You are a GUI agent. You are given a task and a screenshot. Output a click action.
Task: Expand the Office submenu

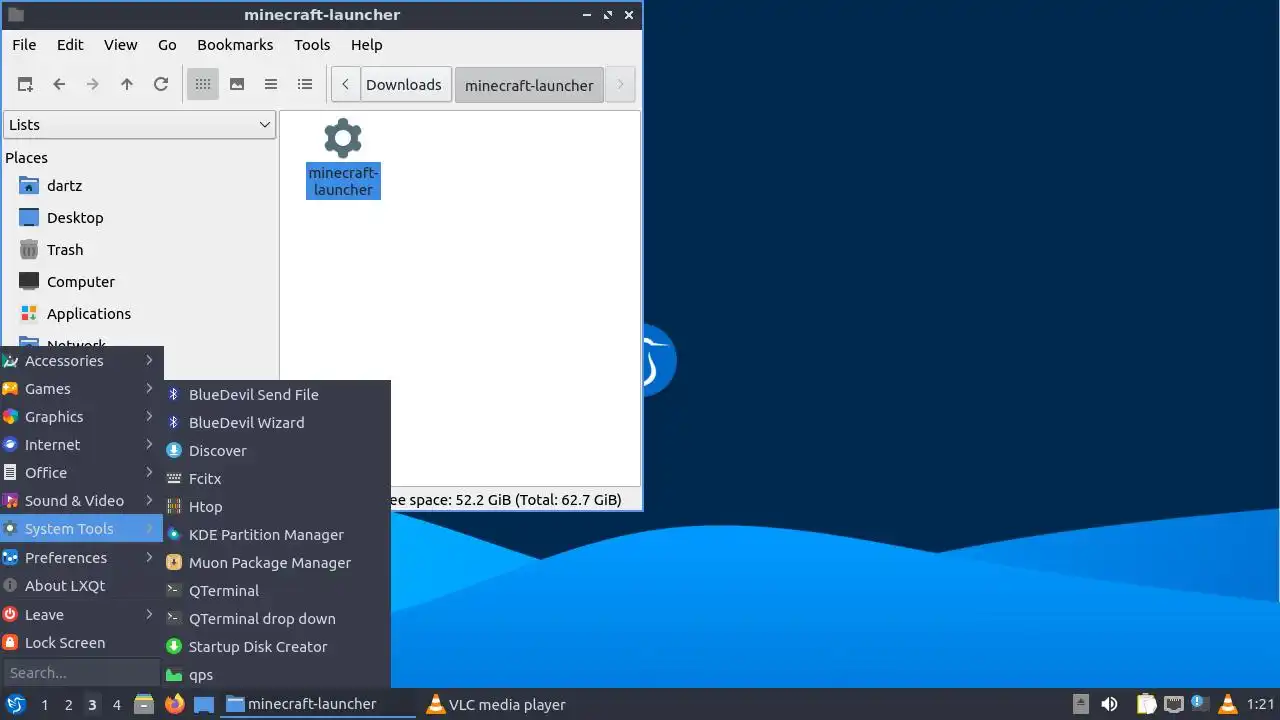[x=81, y=473]
